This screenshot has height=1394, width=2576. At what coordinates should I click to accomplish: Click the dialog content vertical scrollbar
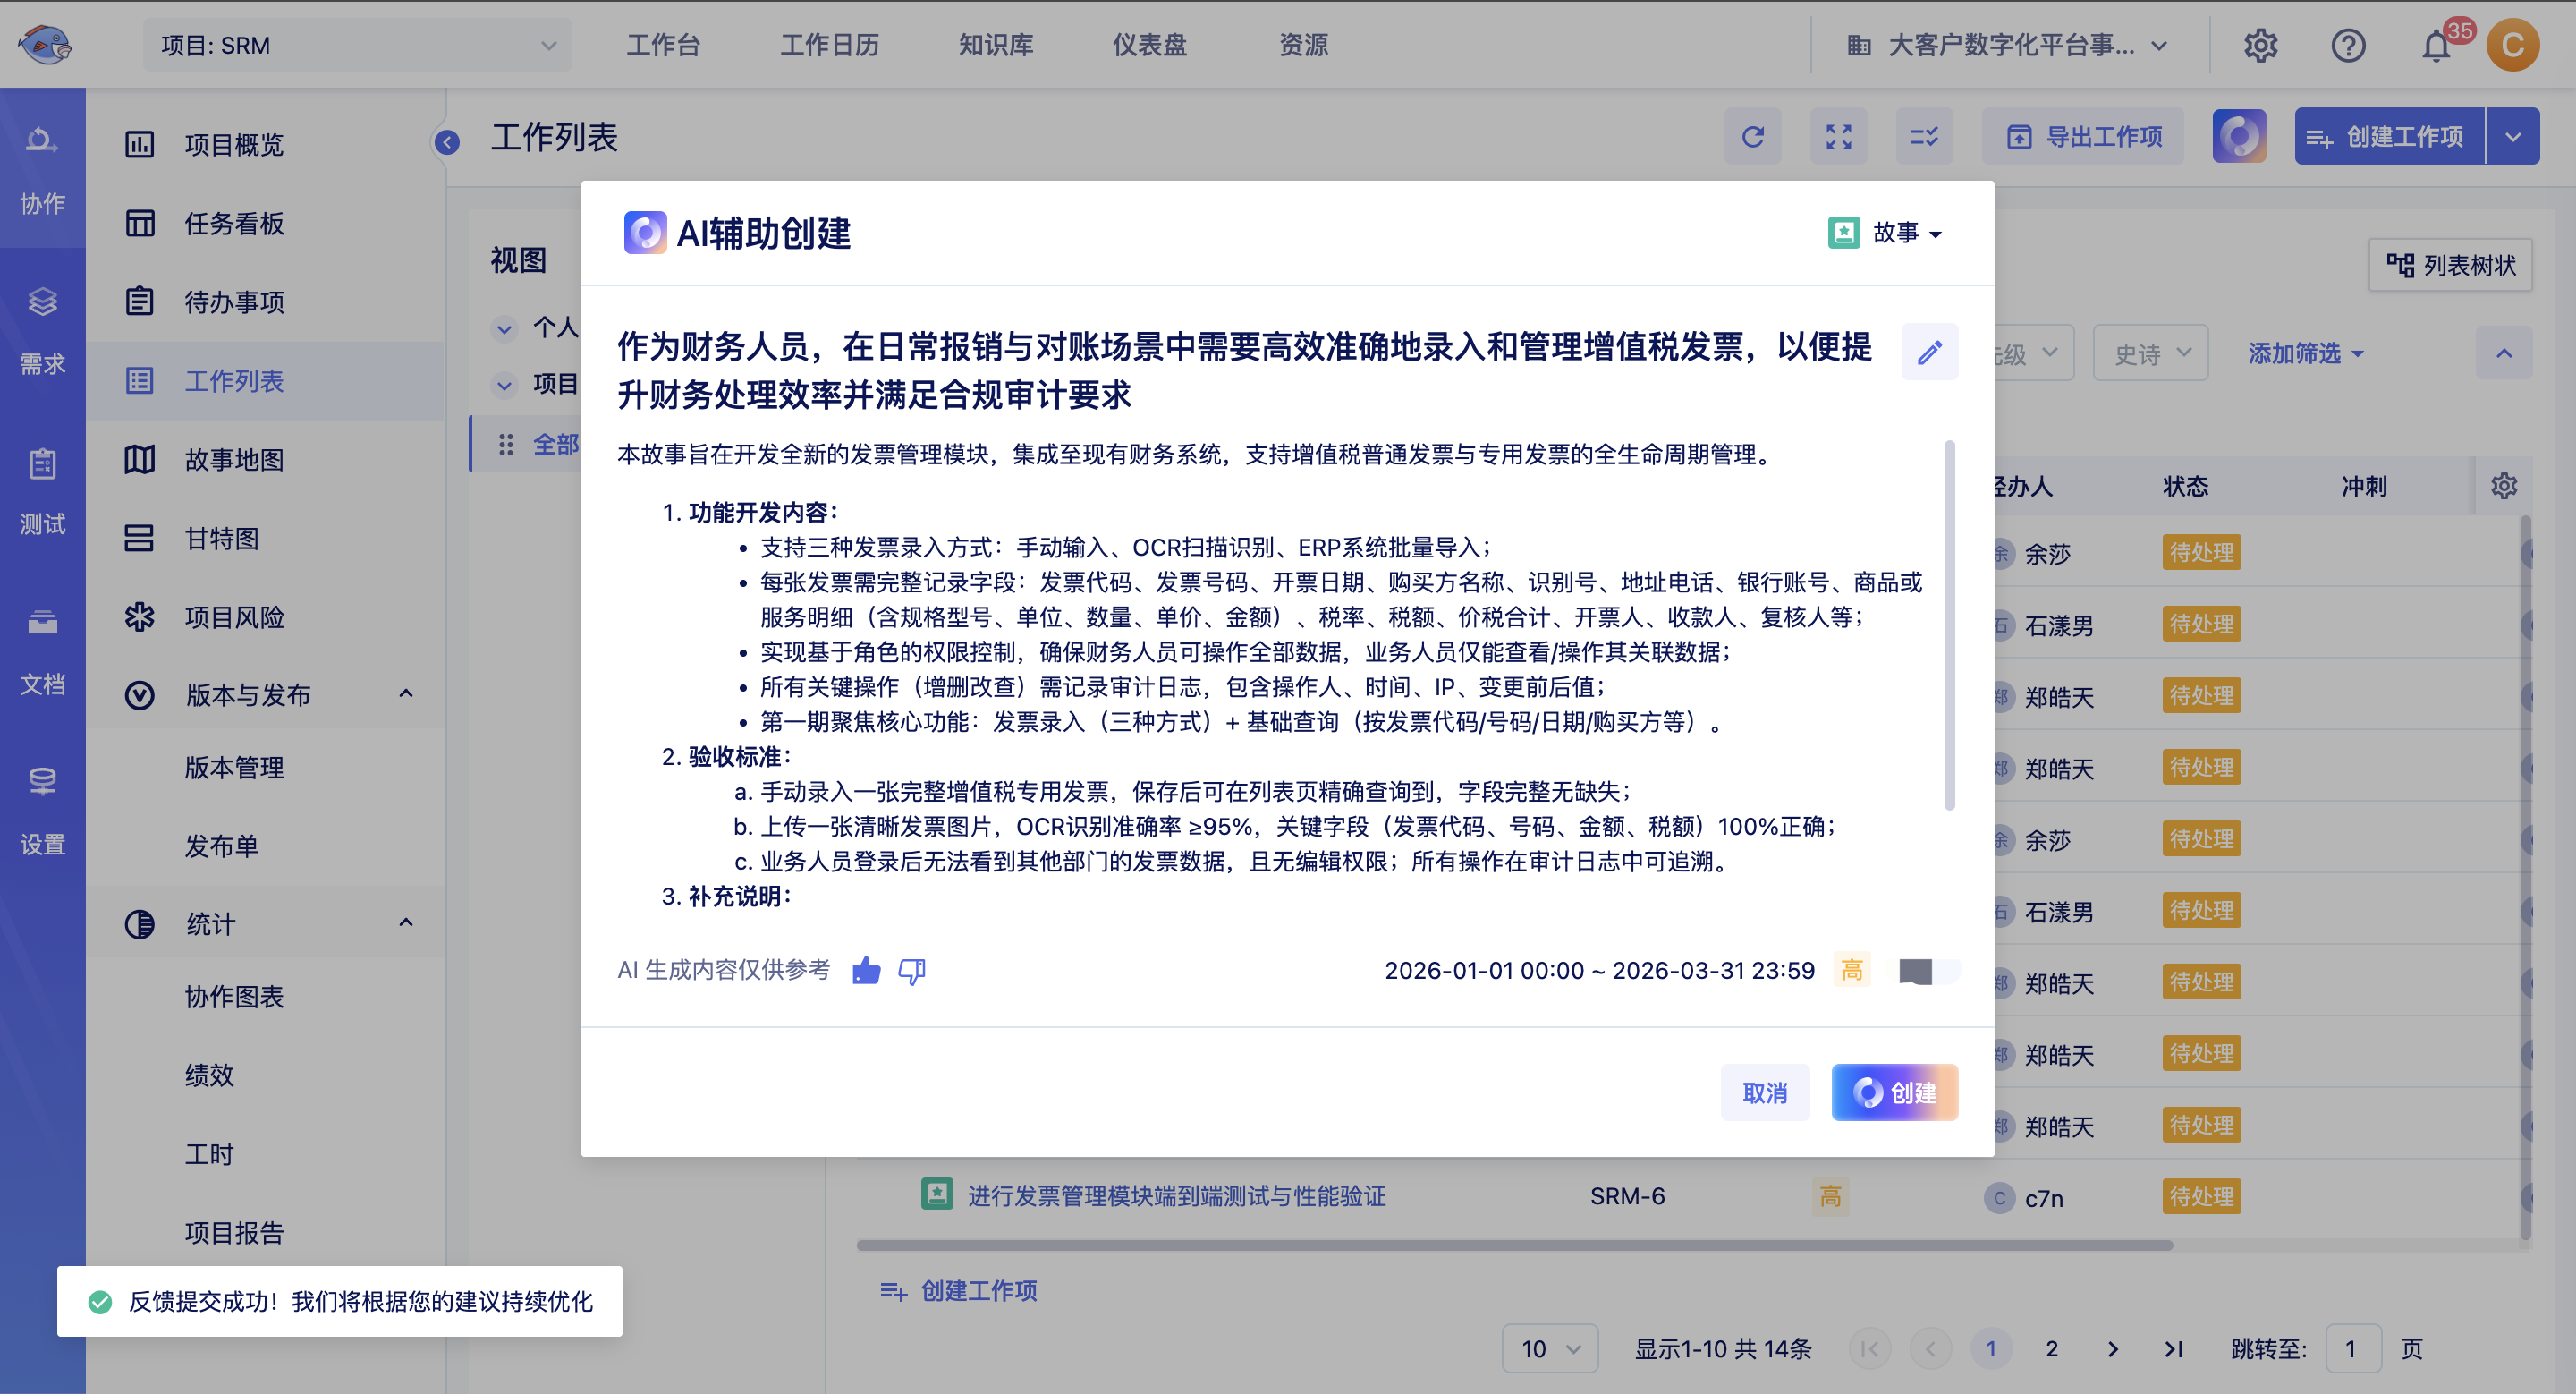(x=1949, y=625)
